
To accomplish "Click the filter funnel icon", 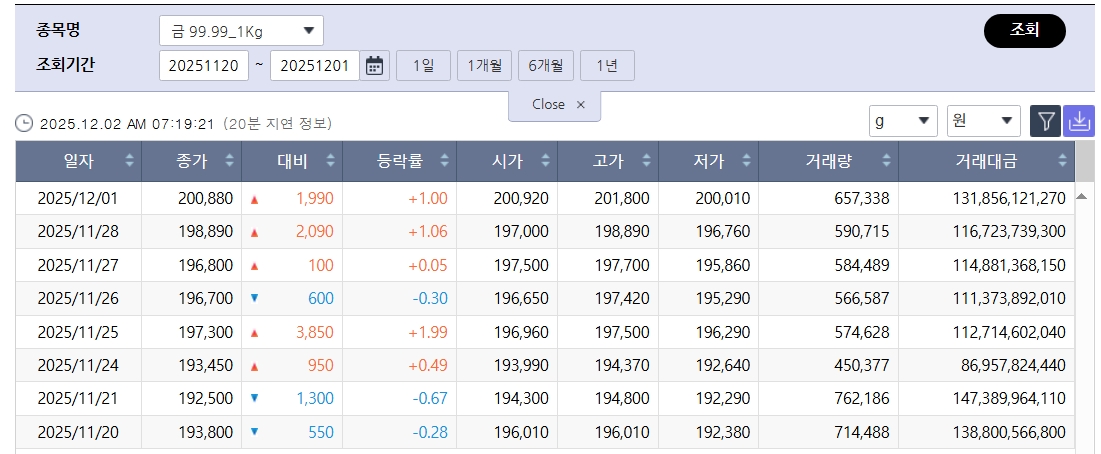I will [1046, 121].
